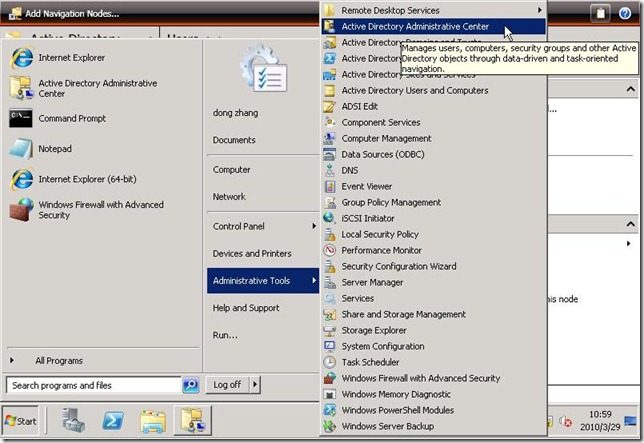Open Internet Explorer from pinned list icon

pos(21,58)
